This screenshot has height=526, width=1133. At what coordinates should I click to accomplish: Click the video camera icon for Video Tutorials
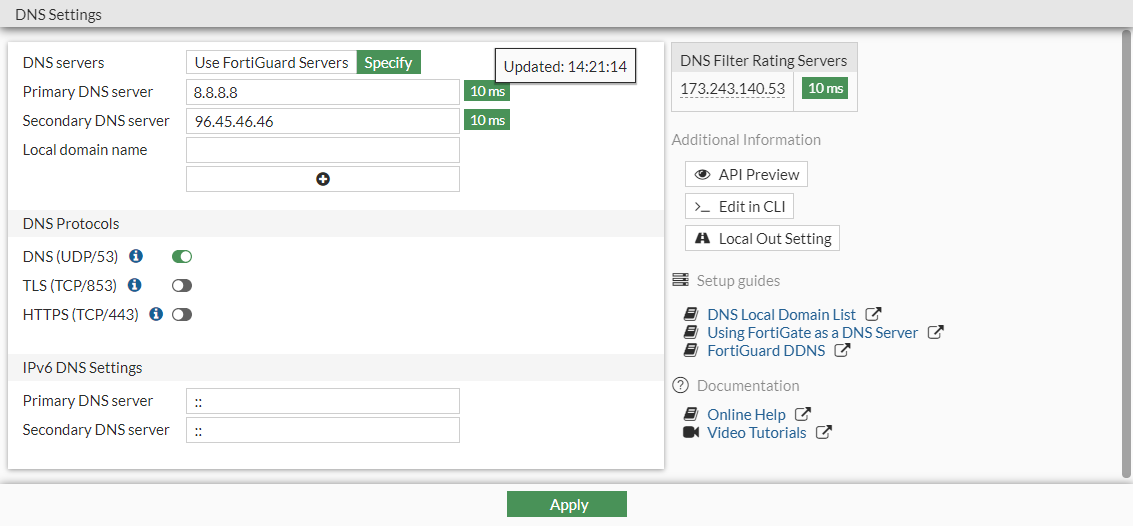(691, 433)
